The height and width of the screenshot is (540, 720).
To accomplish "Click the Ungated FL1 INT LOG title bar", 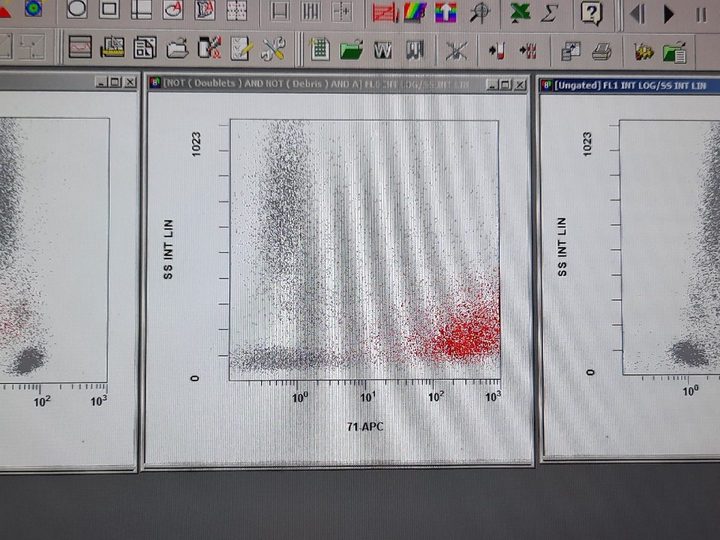I will pos(630,85).
